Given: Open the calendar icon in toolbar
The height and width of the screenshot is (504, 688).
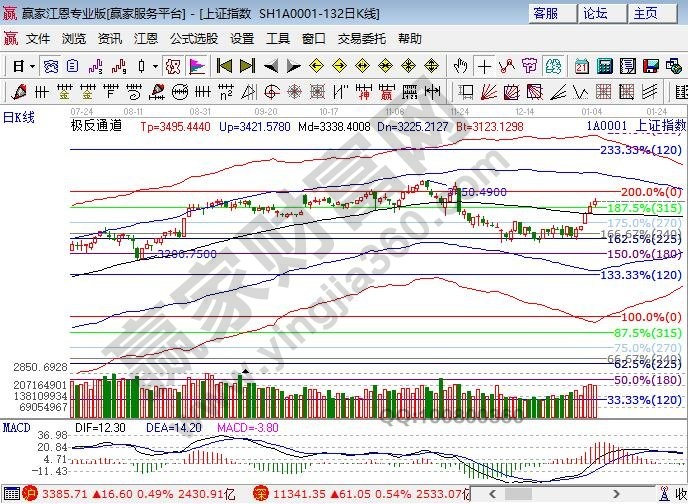Looking at the screenshot, I should [x=582, y=66].
